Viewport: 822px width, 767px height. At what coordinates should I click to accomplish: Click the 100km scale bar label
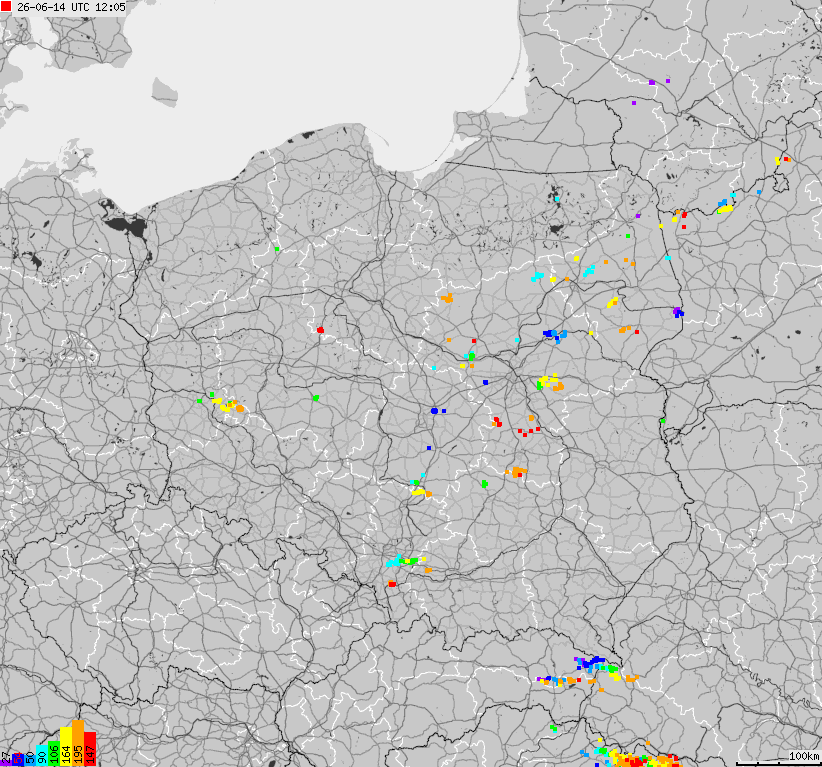804,756
